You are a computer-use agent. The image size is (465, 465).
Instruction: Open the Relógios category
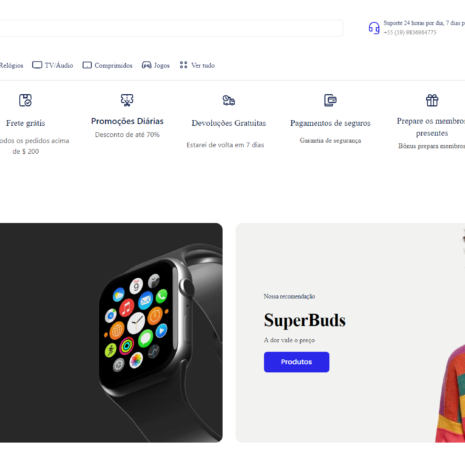pos(11,65)
